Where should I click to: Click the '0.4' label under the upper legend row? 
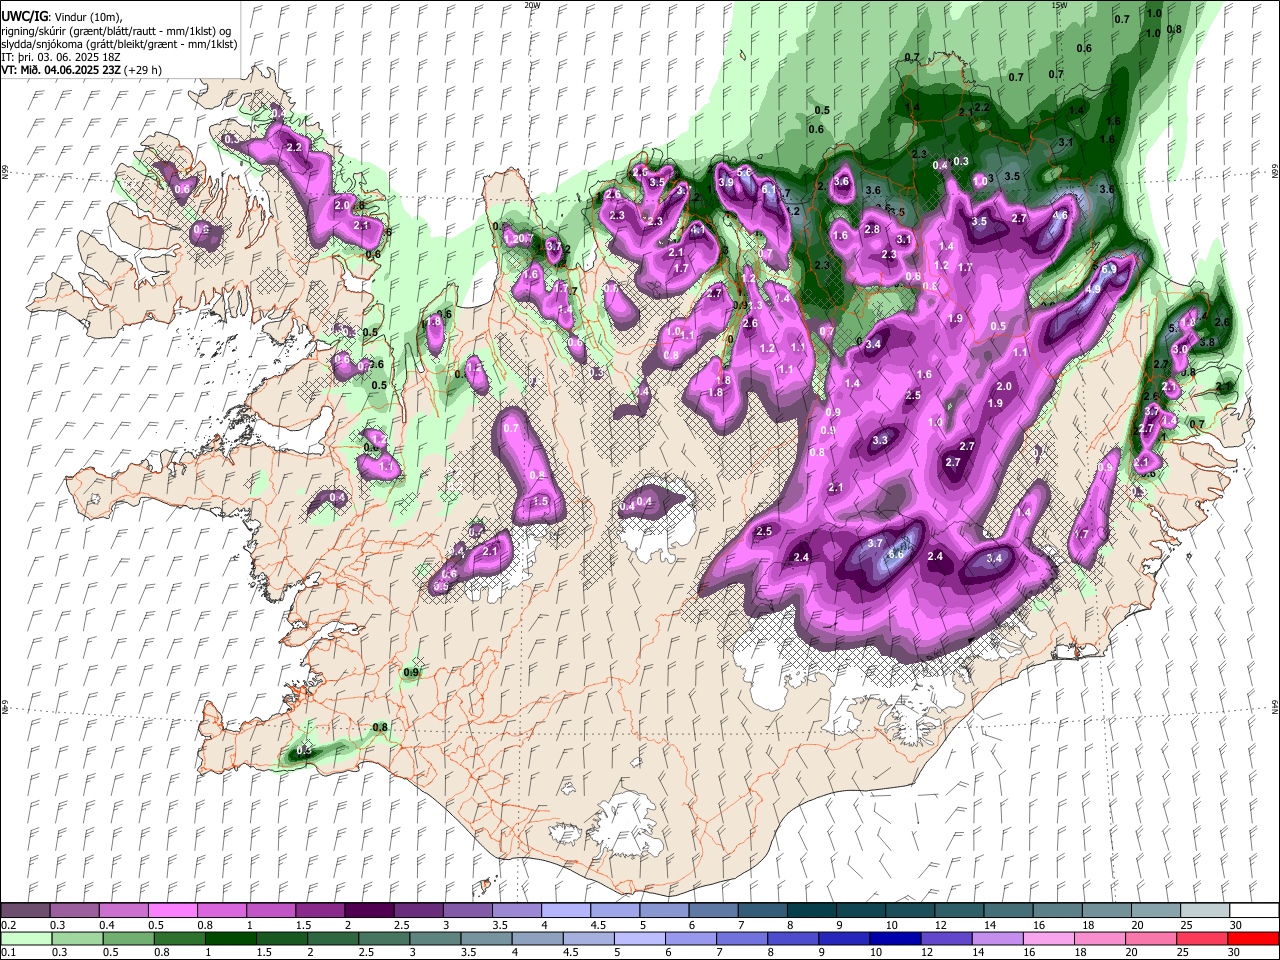tap(106, 925)
